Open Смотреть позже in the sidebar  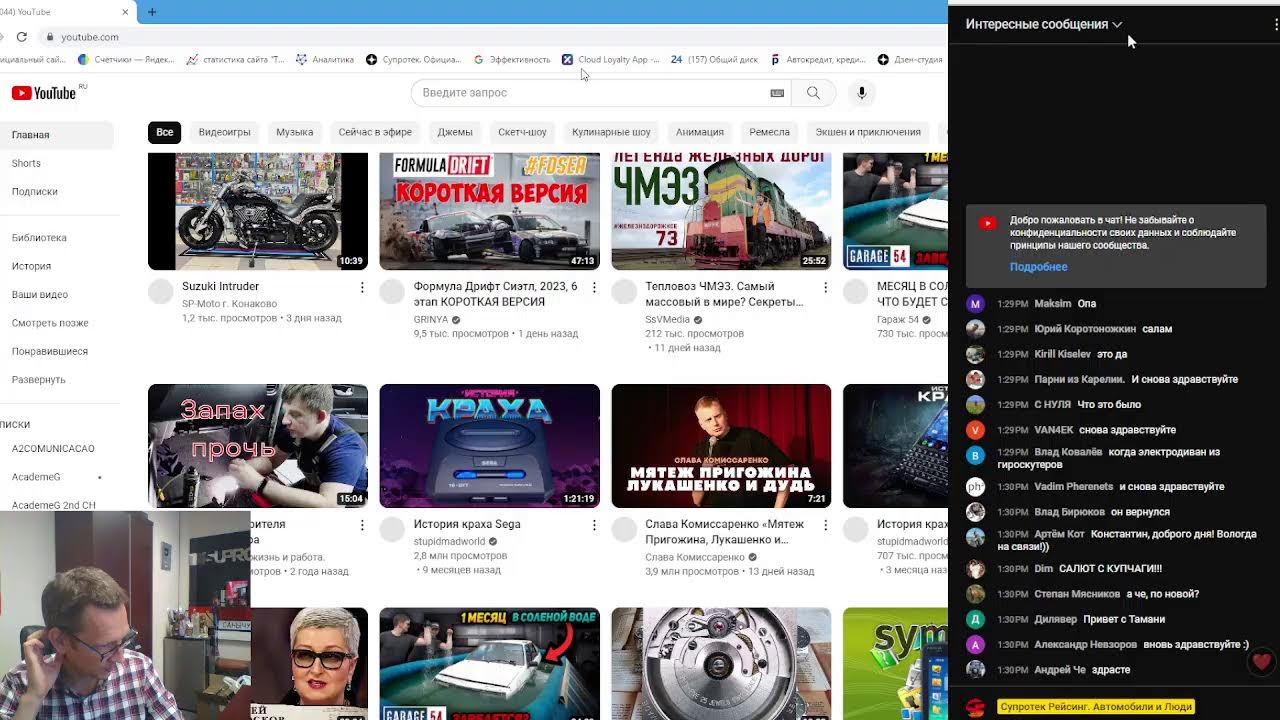(50, 323)
